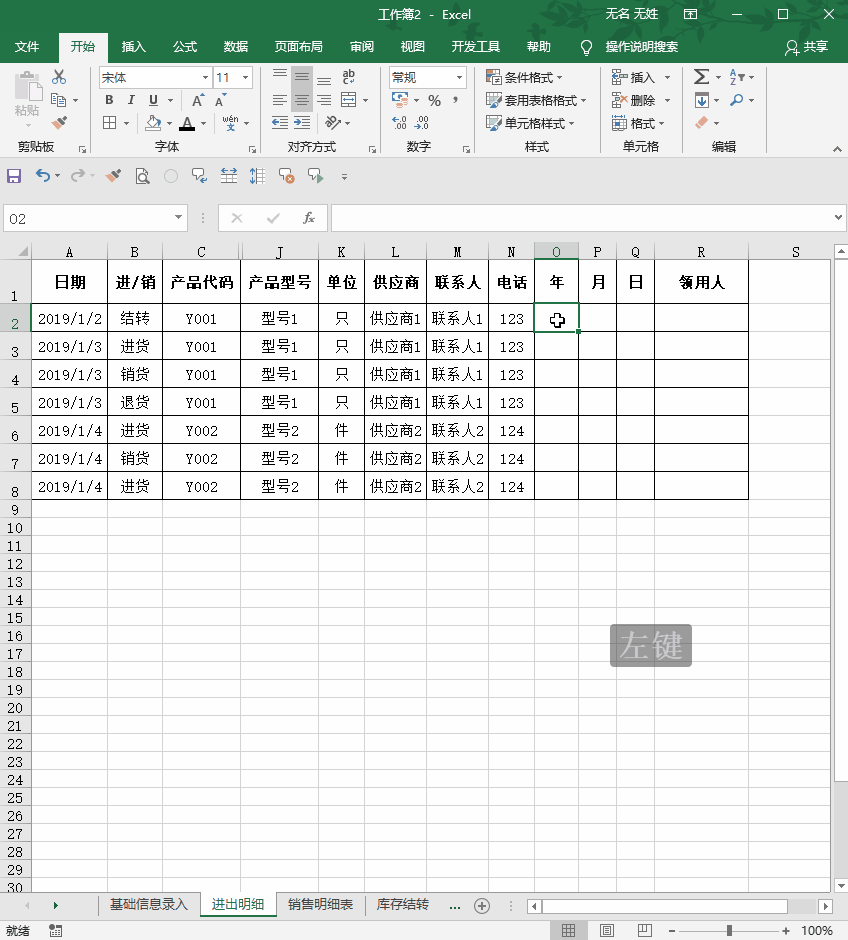Image resolution: width=848 pixels, height=940 pixels.
Task: Open the 文件 menu
Action: click(x=26, y=47)
